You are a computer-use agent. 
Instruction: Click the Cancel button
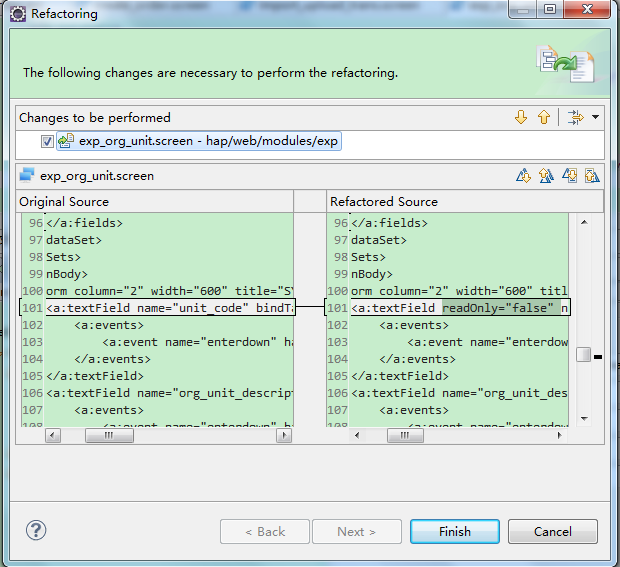pyautogui.click(x=552, y=531)
